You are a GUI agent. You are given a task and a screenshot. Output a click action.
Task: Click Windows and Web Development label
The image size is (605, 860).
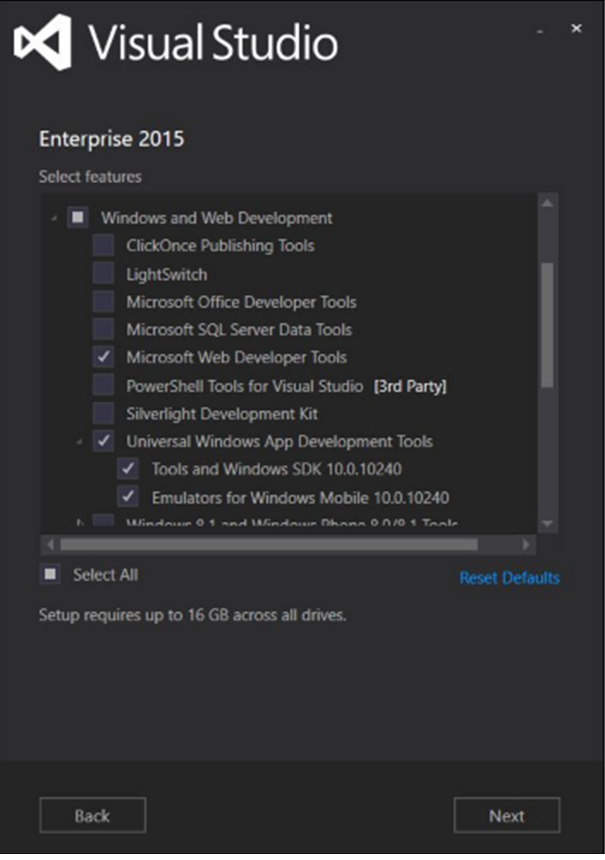pos(217,218)
